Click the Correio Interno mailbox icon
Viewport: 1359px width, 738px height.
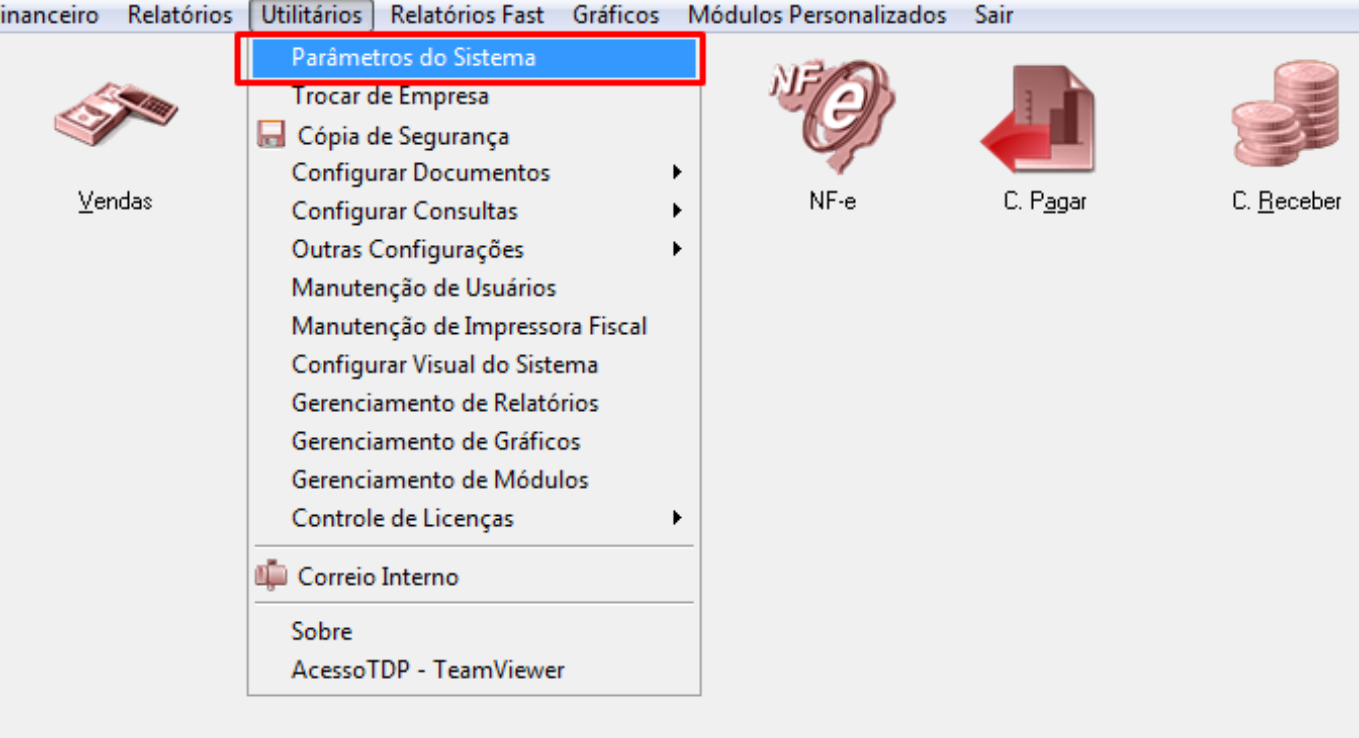[x=270, y=576]
